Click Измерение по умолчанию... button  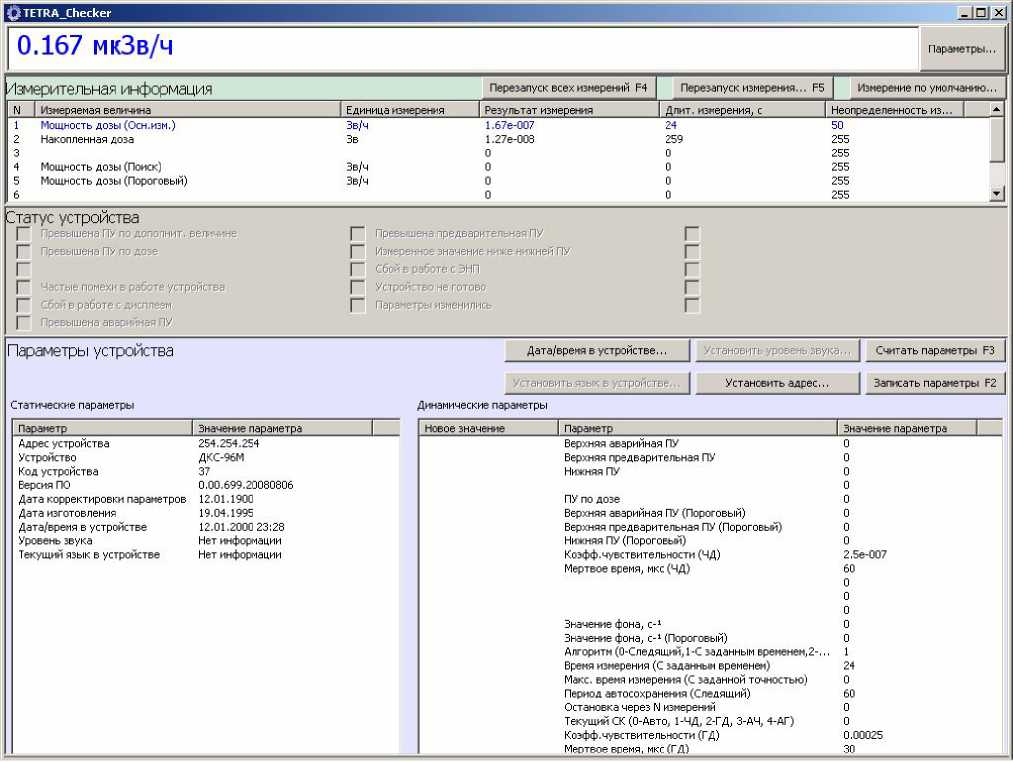point(926,88)
